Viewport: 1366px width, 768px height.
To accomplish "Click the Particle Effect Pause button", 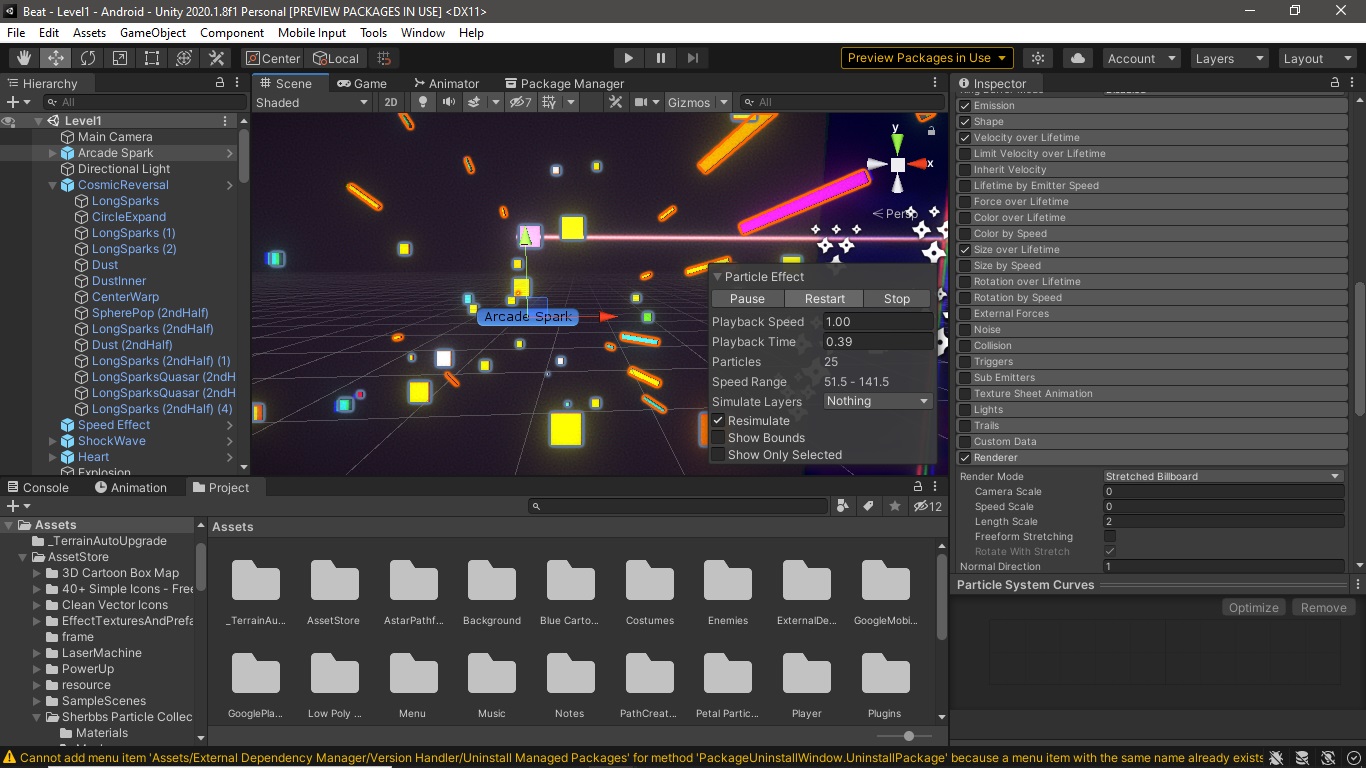I will click(x=747, y=299).
